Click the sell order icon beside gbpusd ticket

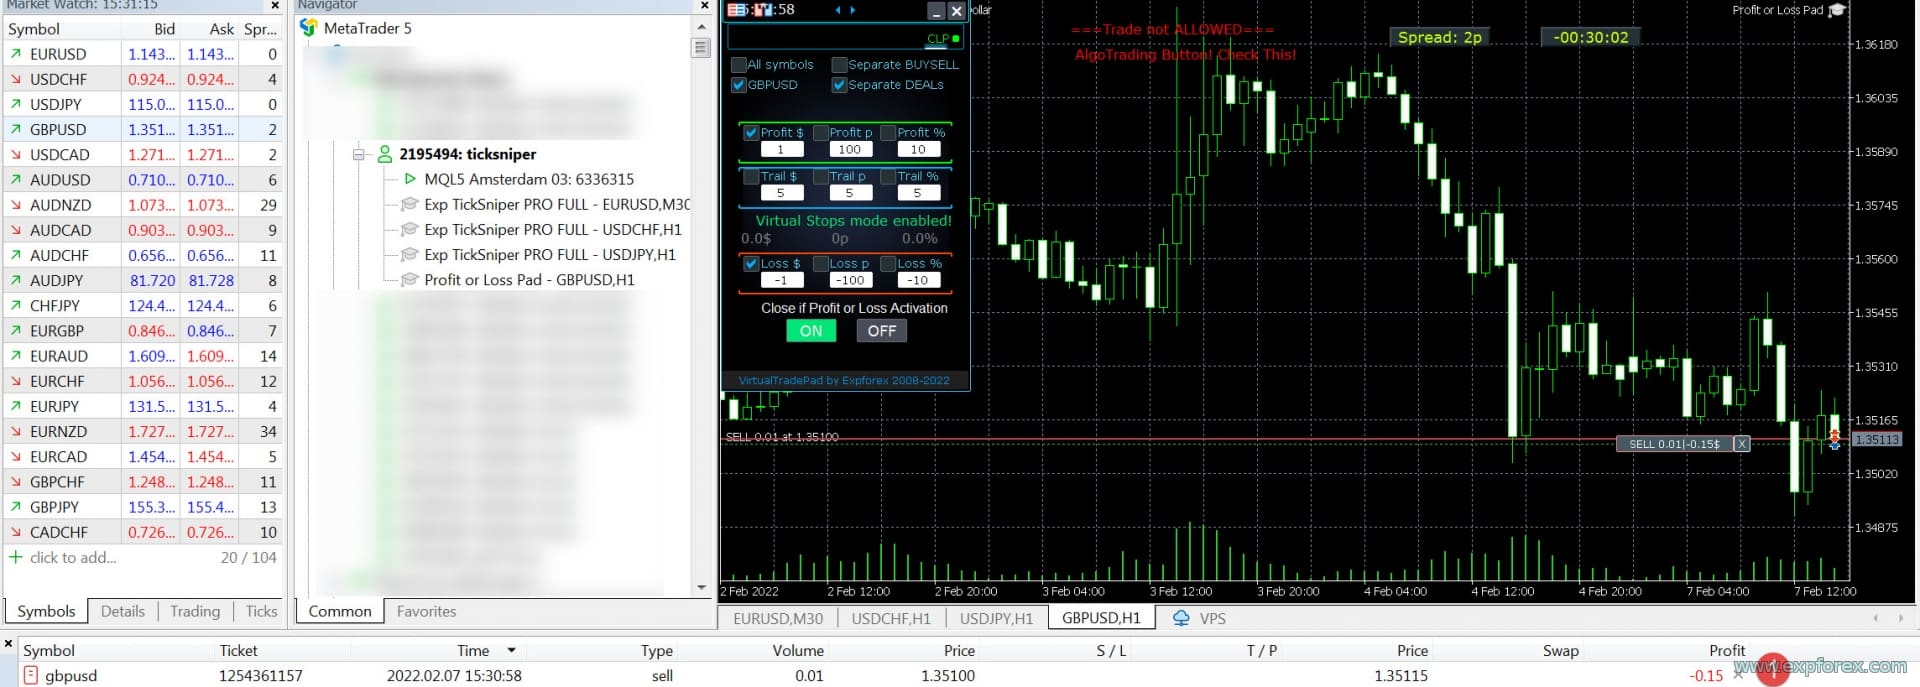[30, 675]
